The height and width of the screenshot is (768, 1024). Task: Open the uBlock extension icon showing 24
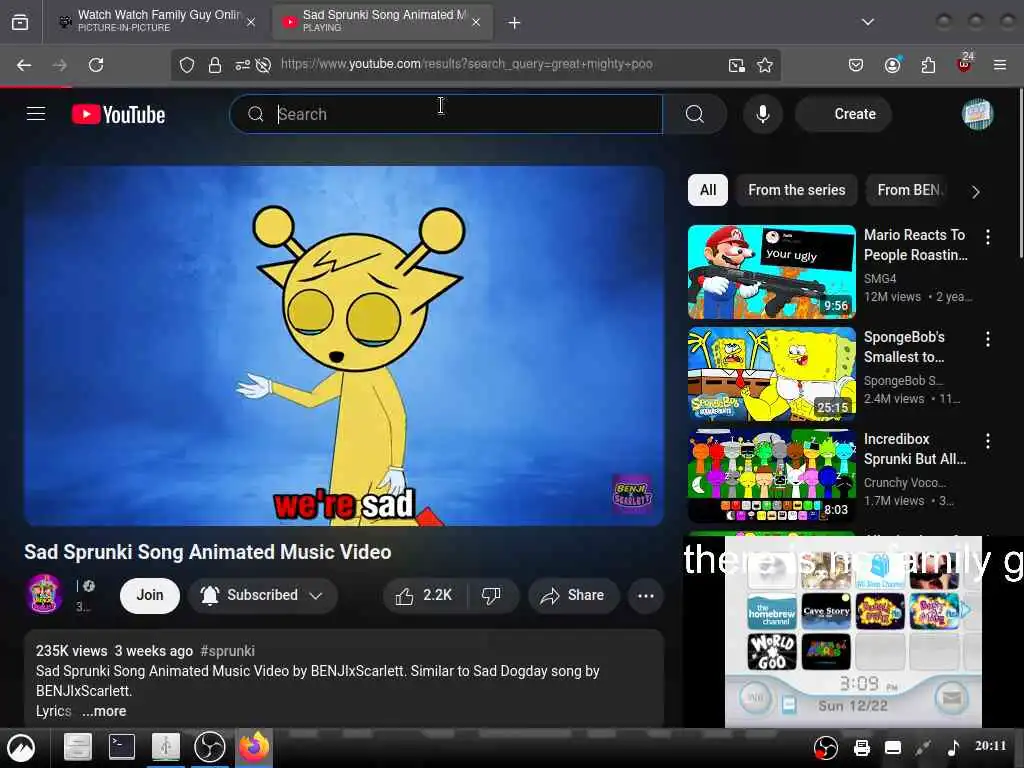pyautogui.click(x=964, y=63)
